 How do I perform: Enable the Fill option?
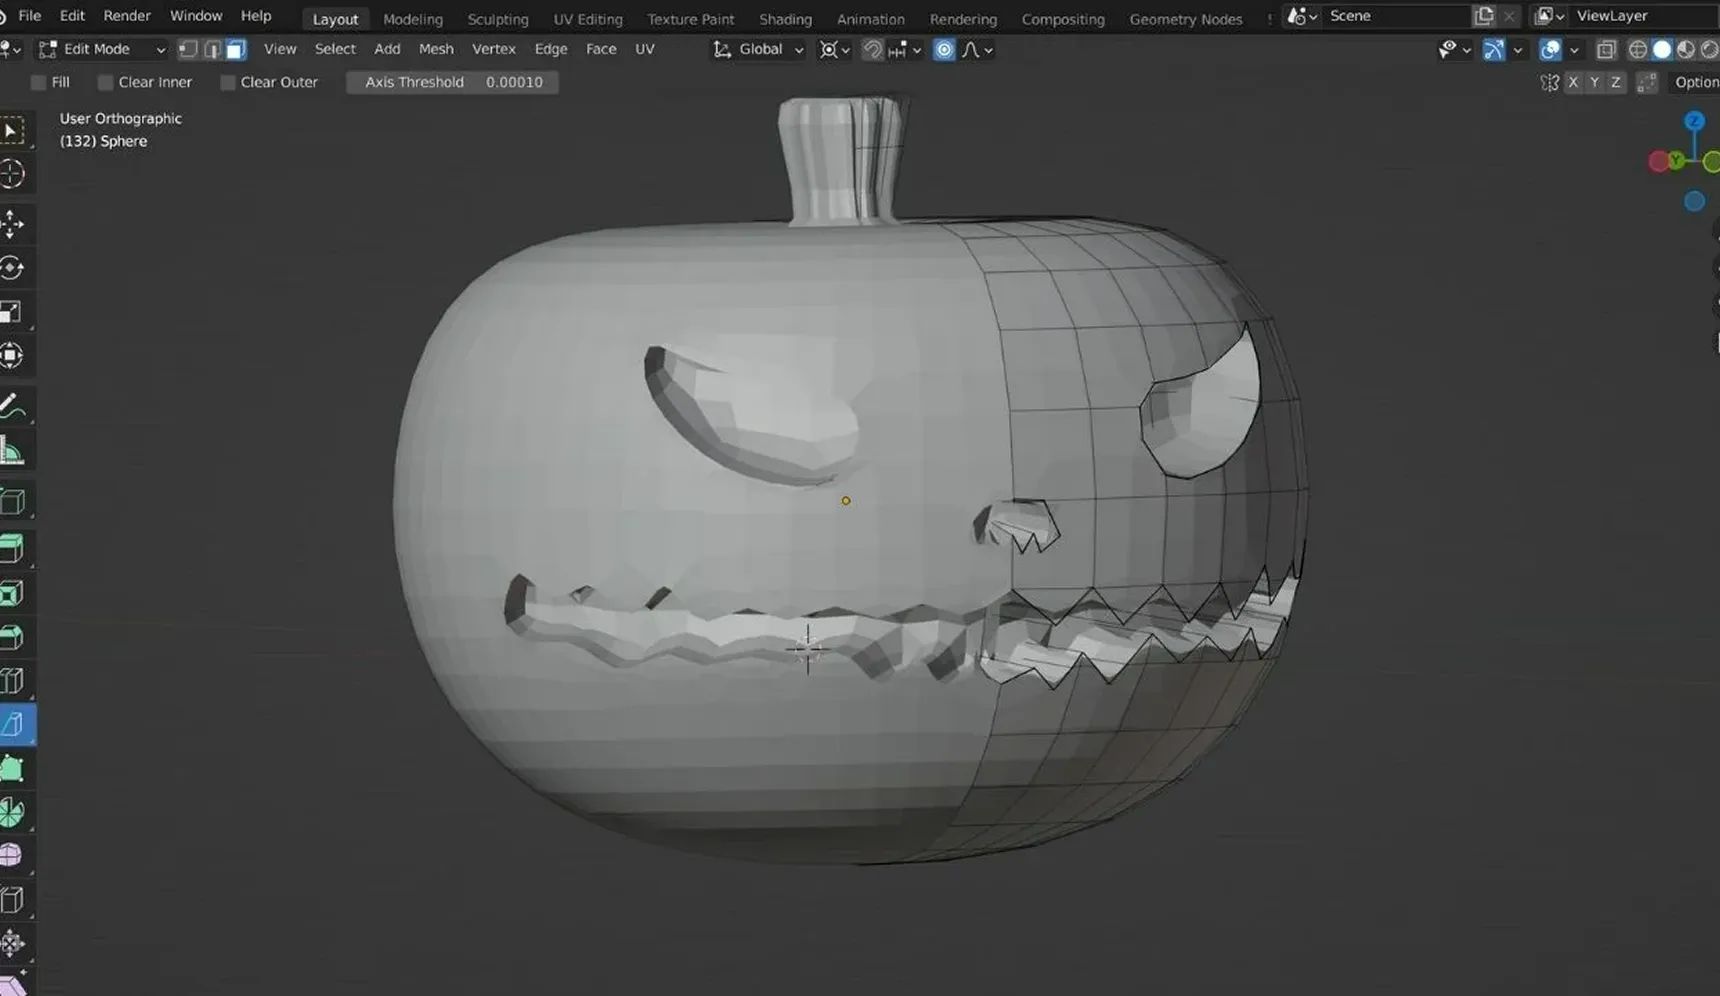[x=37, y=82]
